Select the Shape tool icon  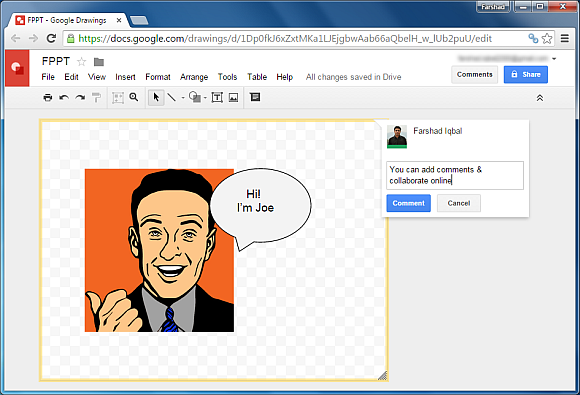pos(195,97)
